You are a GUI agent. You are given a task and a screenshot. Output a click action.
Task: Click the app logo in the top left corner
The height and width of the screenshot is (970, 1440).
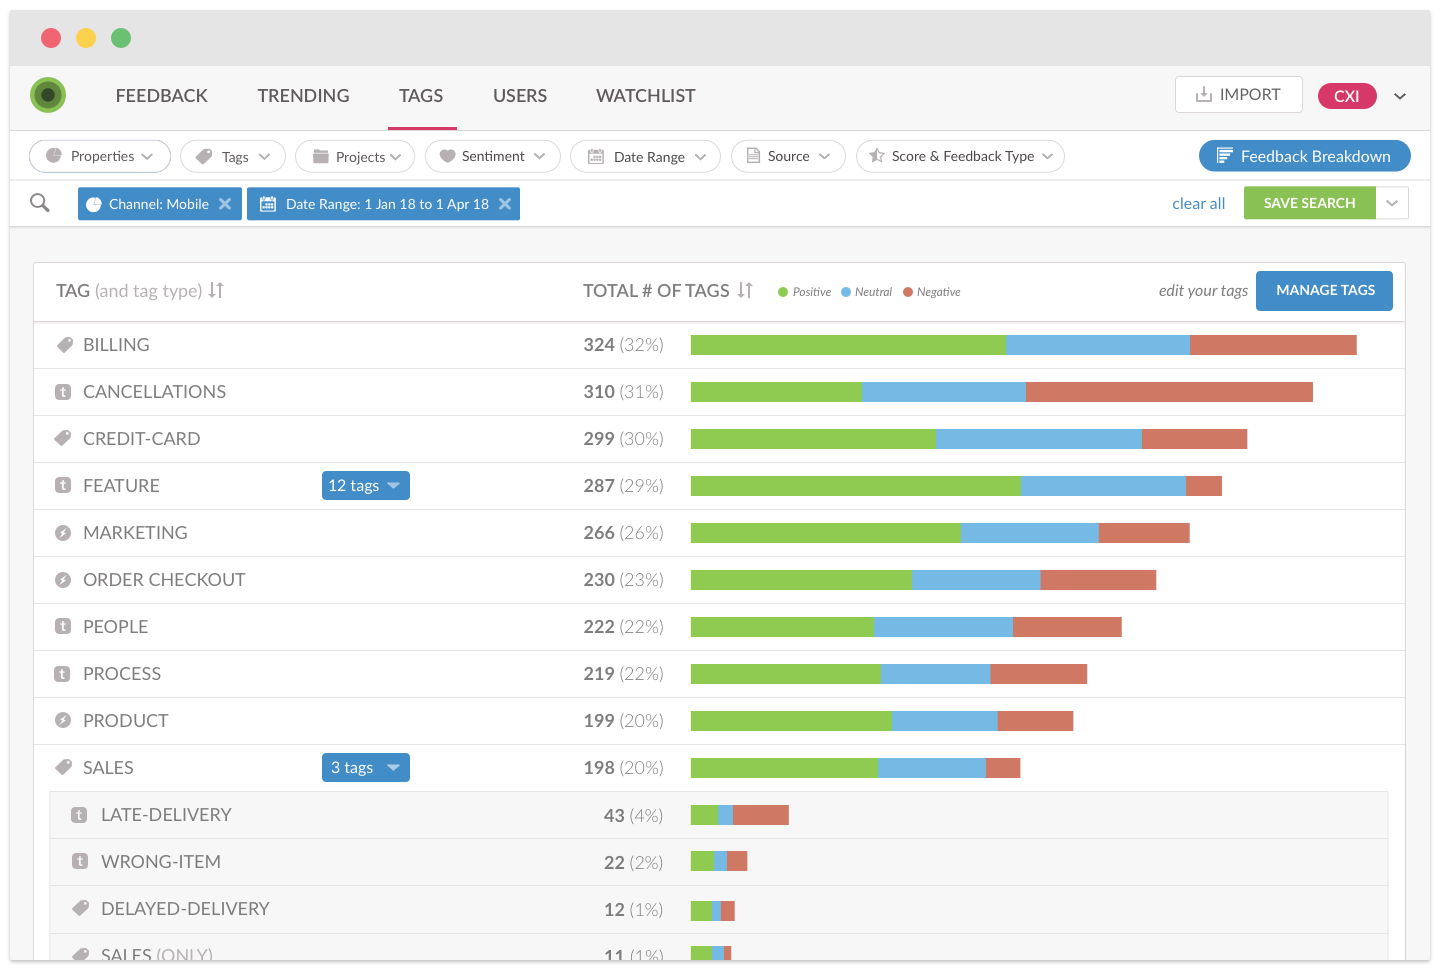tap(47, 95)
